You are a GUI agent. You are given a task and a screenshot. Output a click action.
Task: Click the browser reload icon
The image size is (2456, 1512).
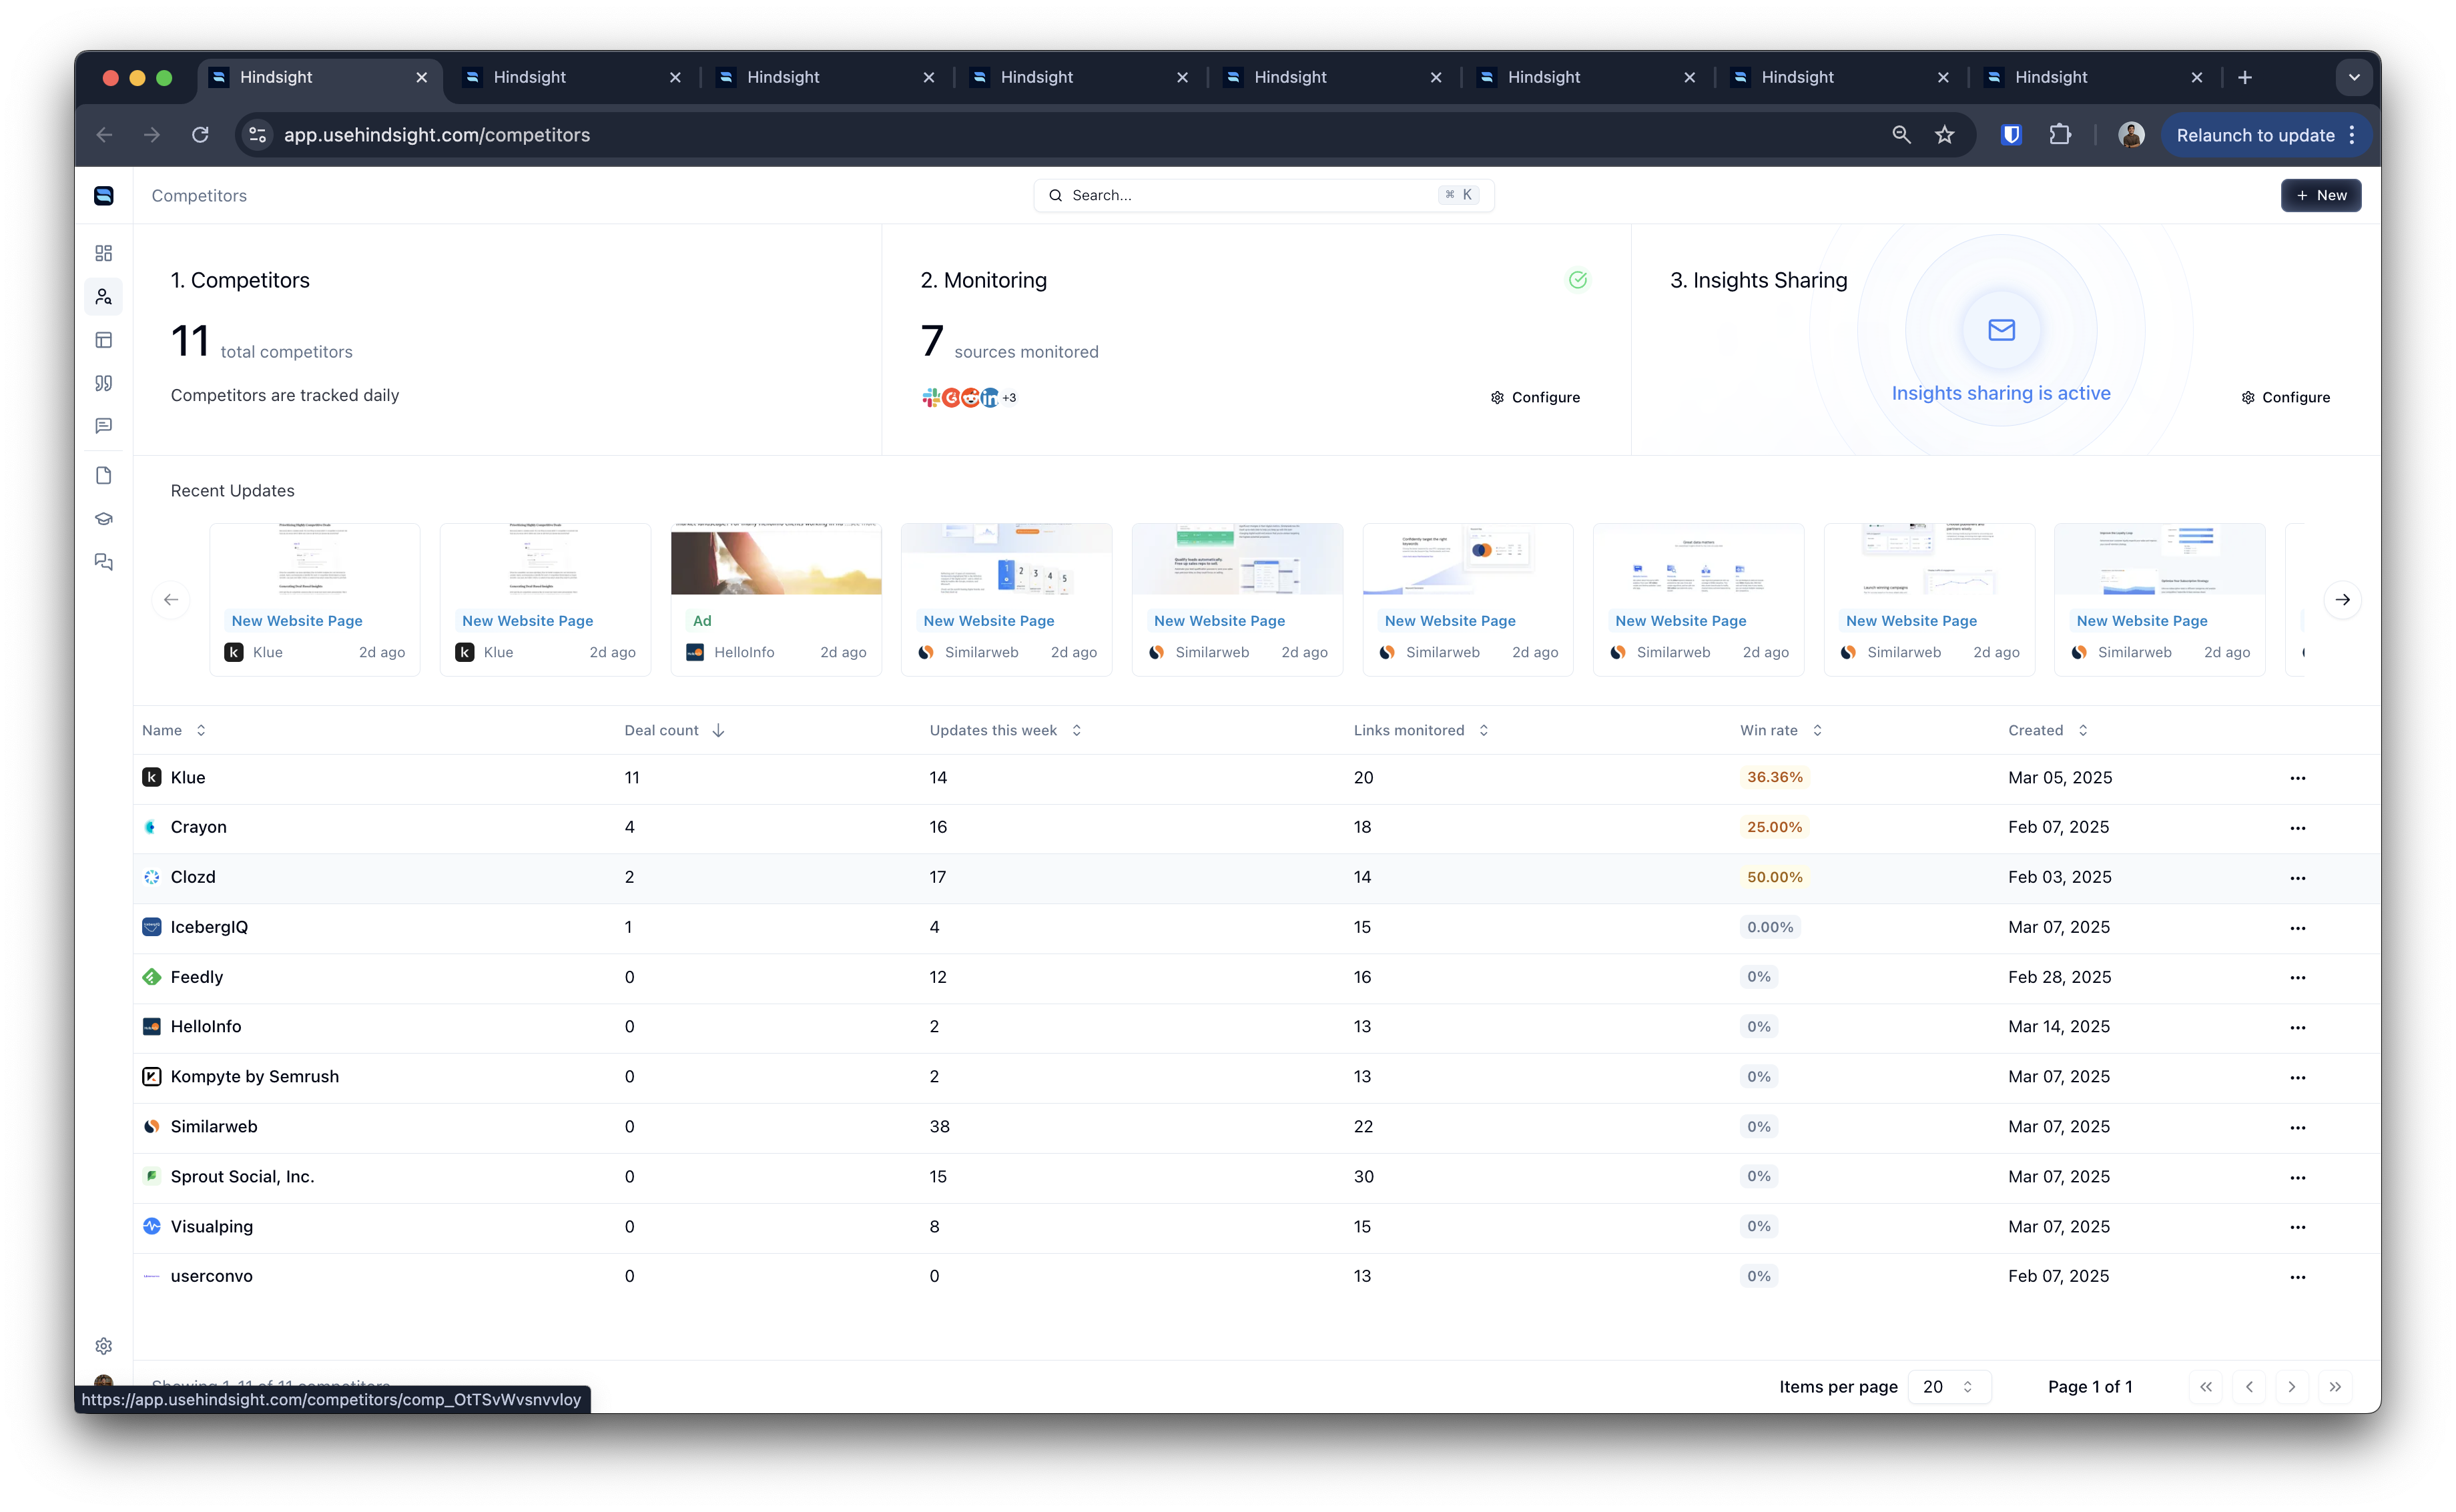[200, 135]
